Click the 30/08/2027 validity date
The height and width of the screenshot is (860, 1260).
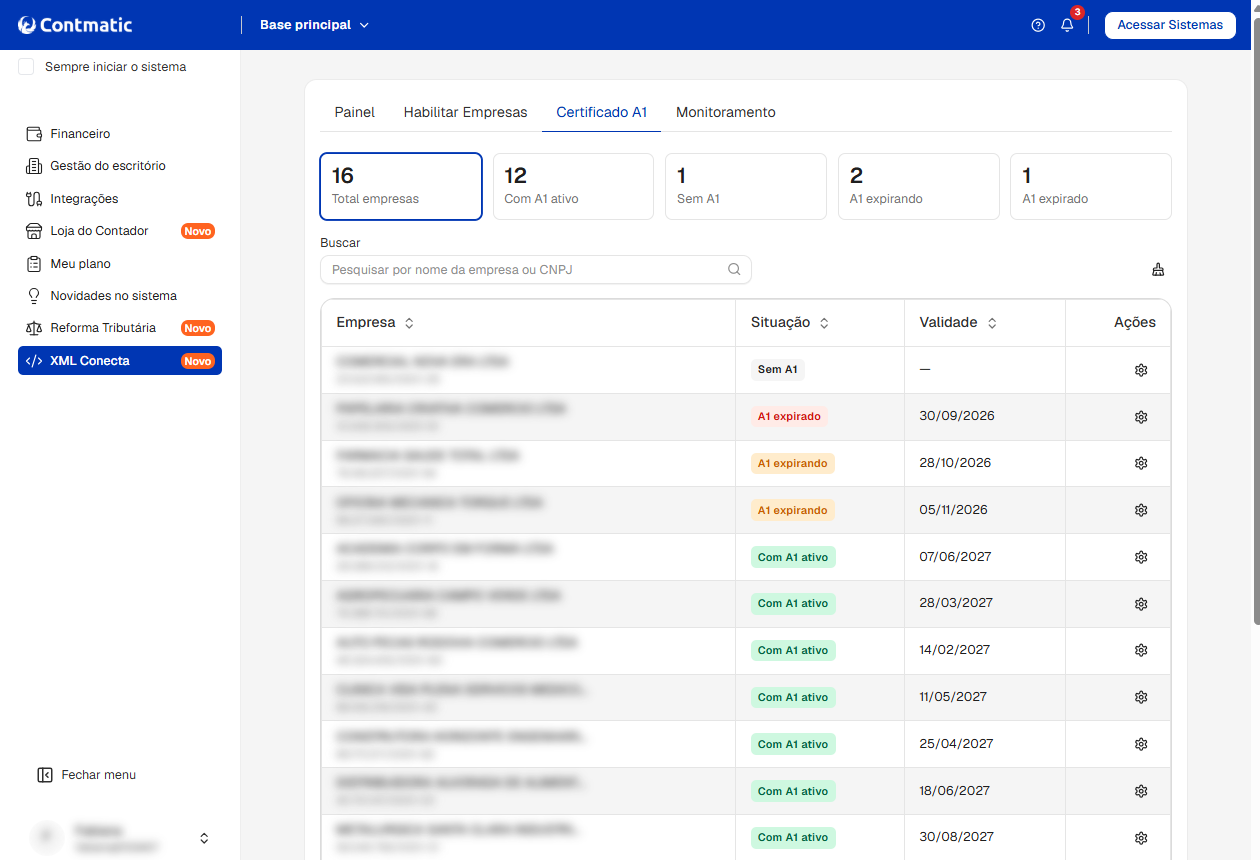tap(956, 837)
